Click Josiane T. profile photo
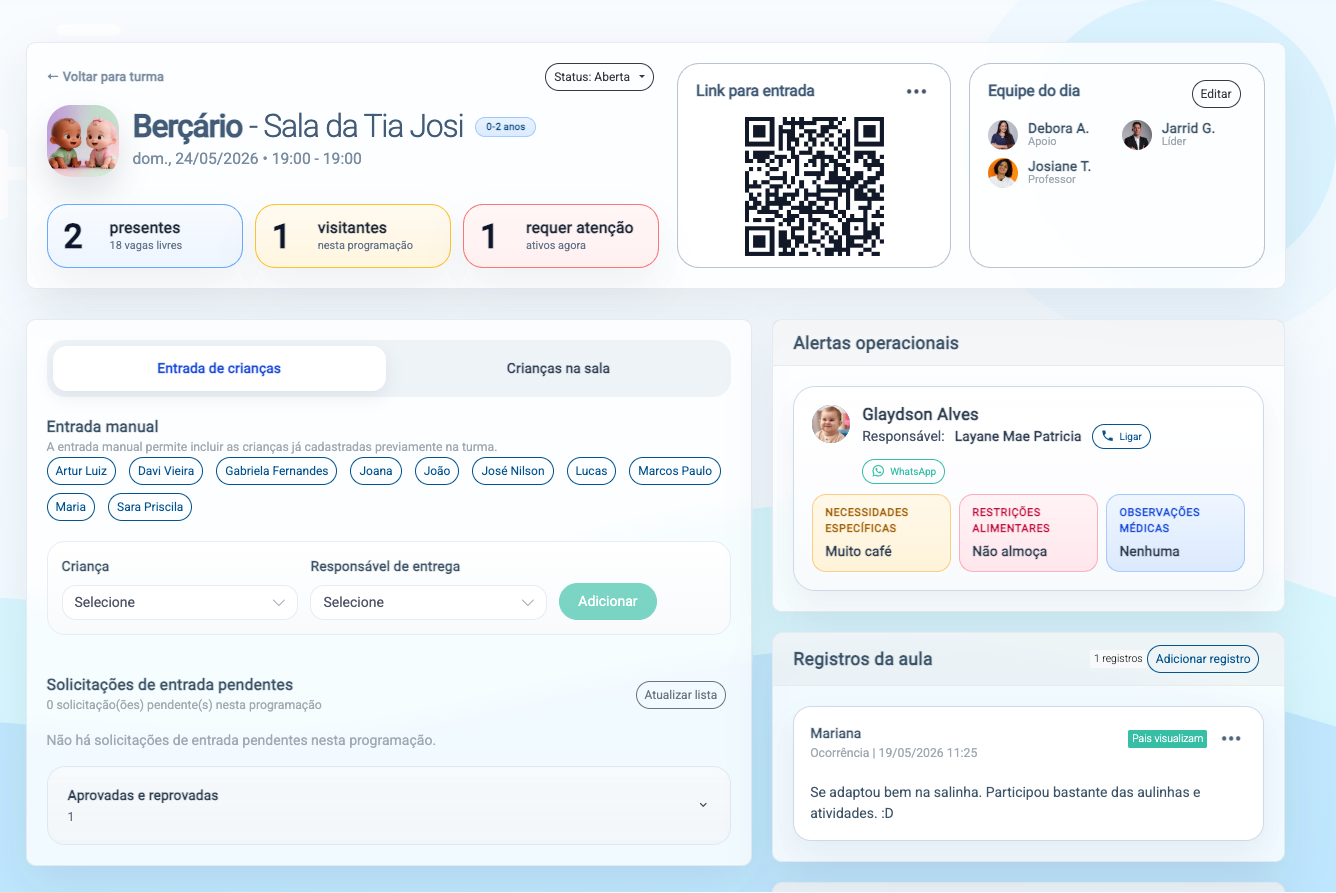This screenshot has height=893, width=1336. click(1003, 173)
